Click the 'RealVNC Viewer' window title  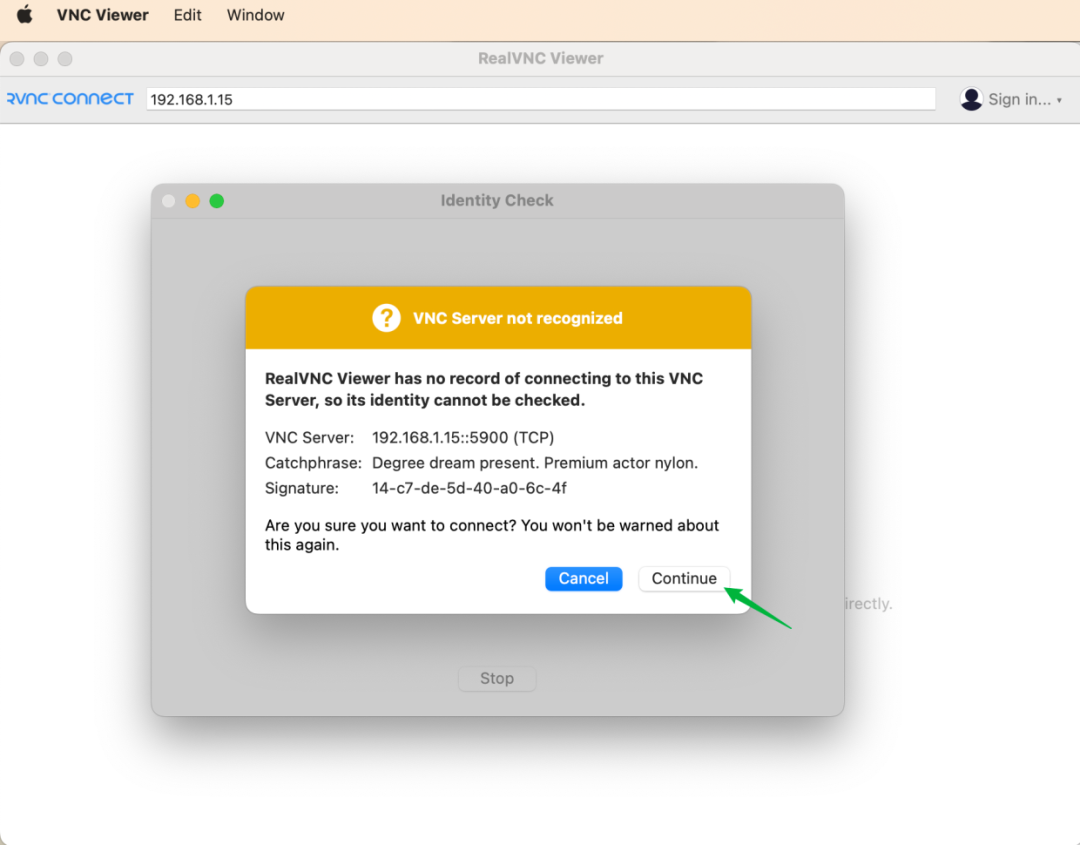click(x=541, y=59)
